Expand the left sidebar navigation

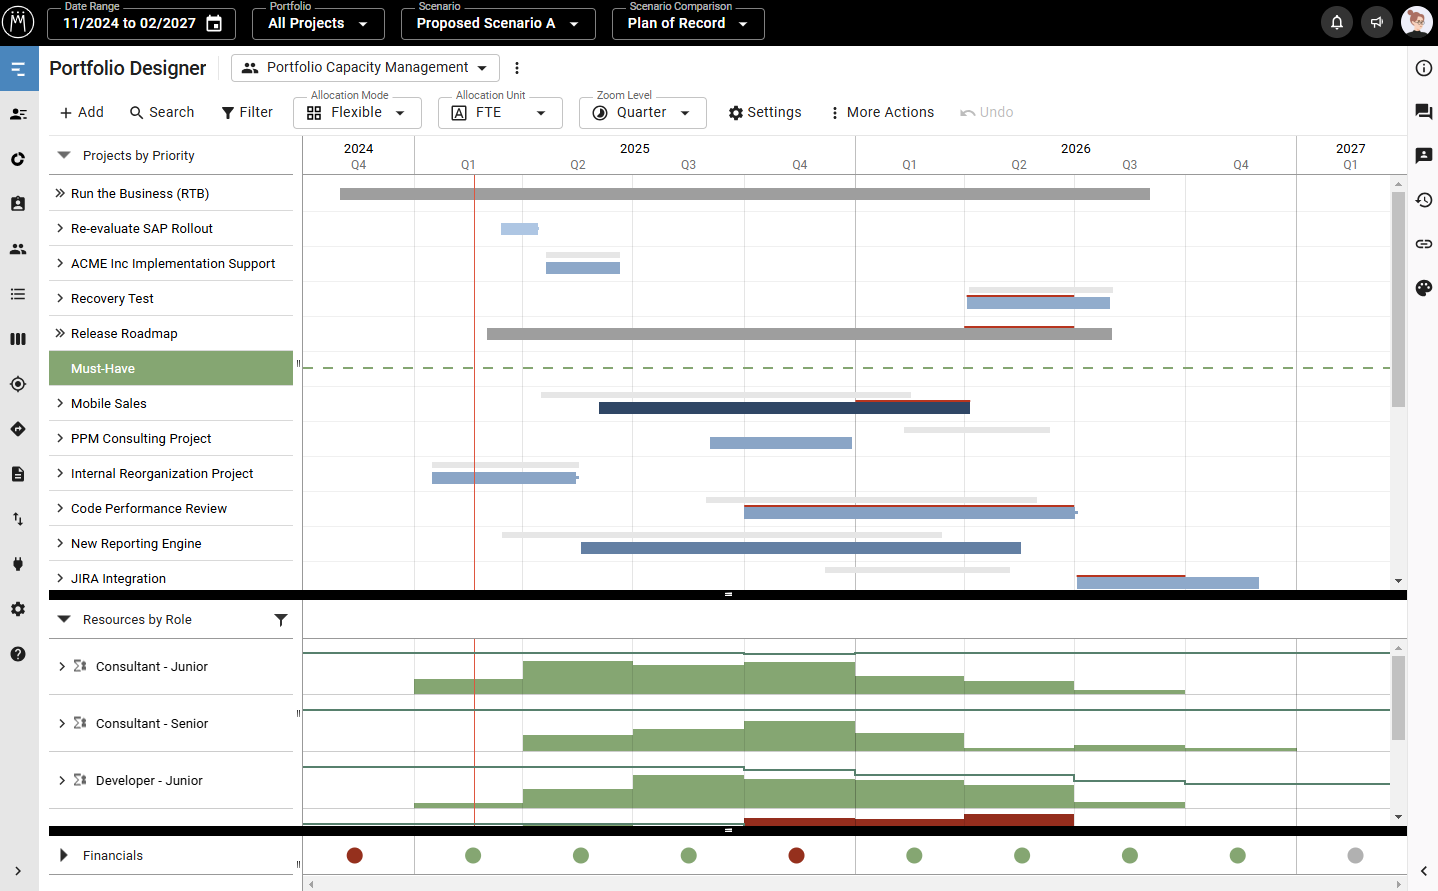[18, 871]
